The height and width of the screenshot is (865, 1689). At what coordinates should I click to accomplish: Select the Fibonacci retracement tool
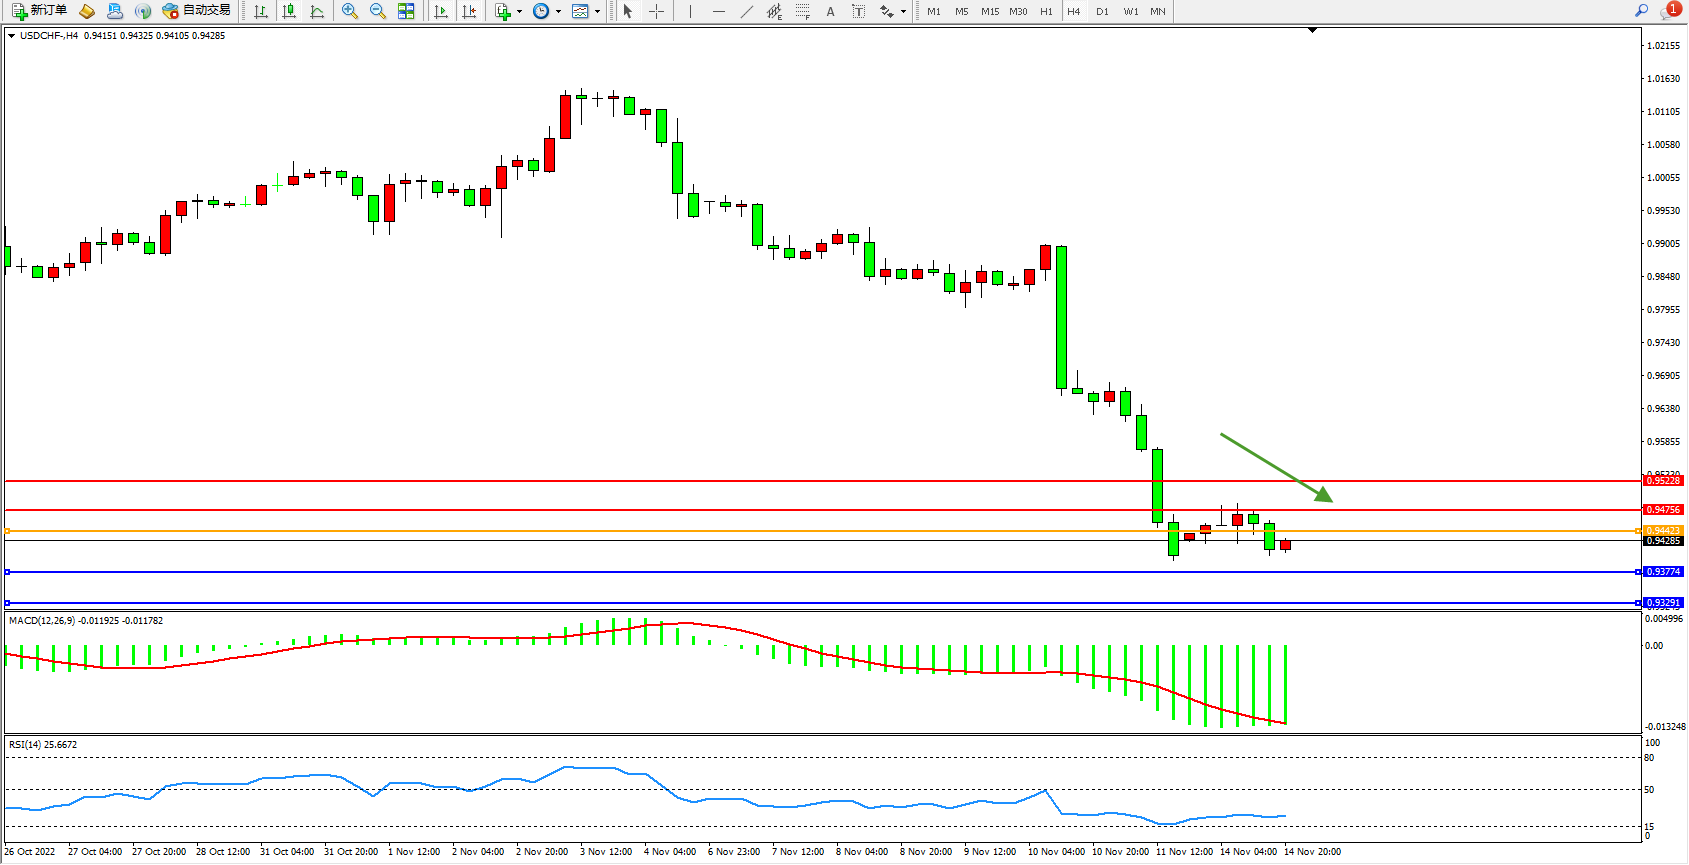click(x=802, y=11)
